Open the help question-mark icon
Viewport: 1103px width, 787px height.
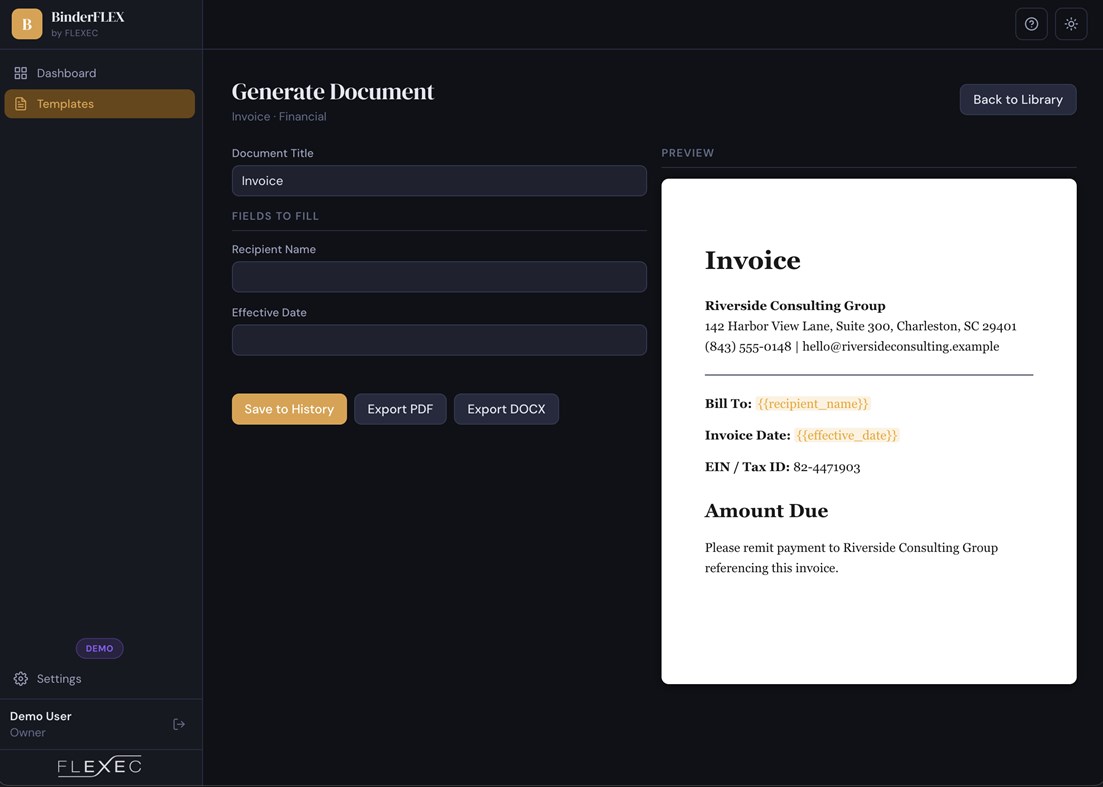pos(1031,24)
